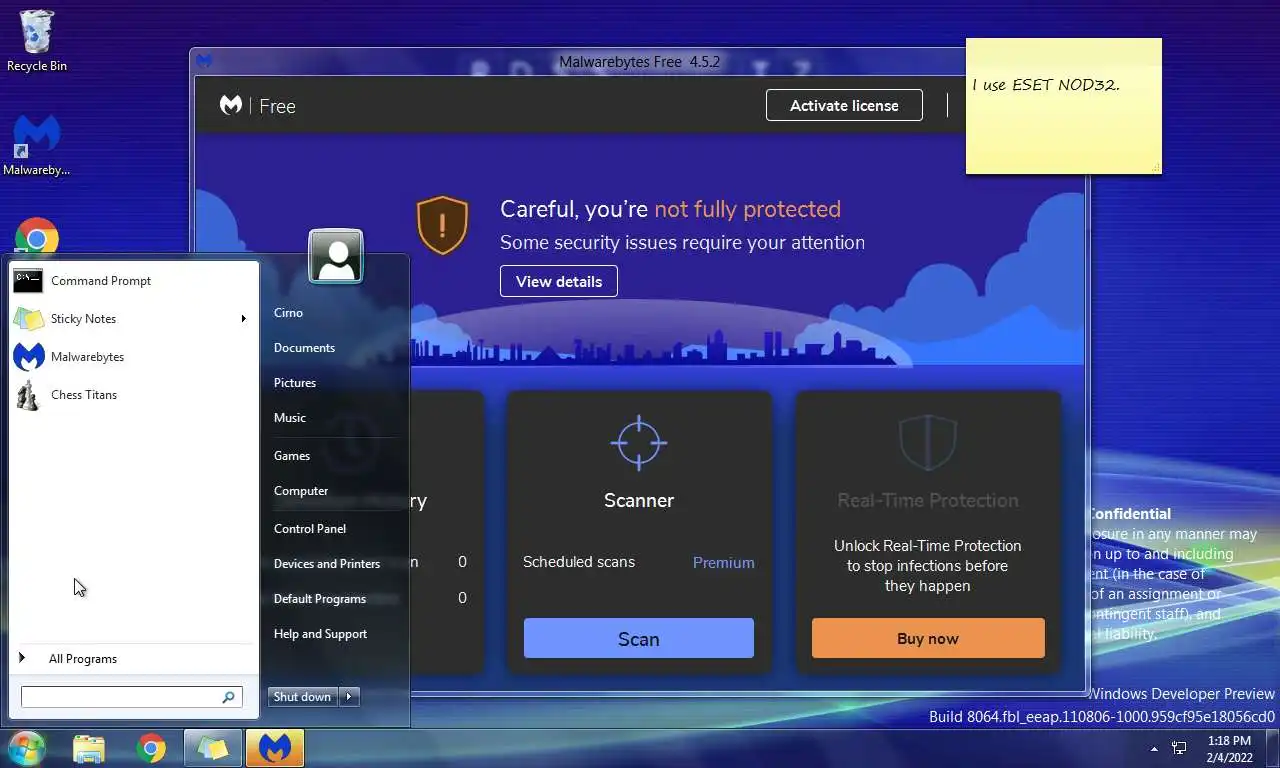This screenshot has width=1280, height=768.
Task: Open Control Panel from Start menu
Action: click(310, 529)
